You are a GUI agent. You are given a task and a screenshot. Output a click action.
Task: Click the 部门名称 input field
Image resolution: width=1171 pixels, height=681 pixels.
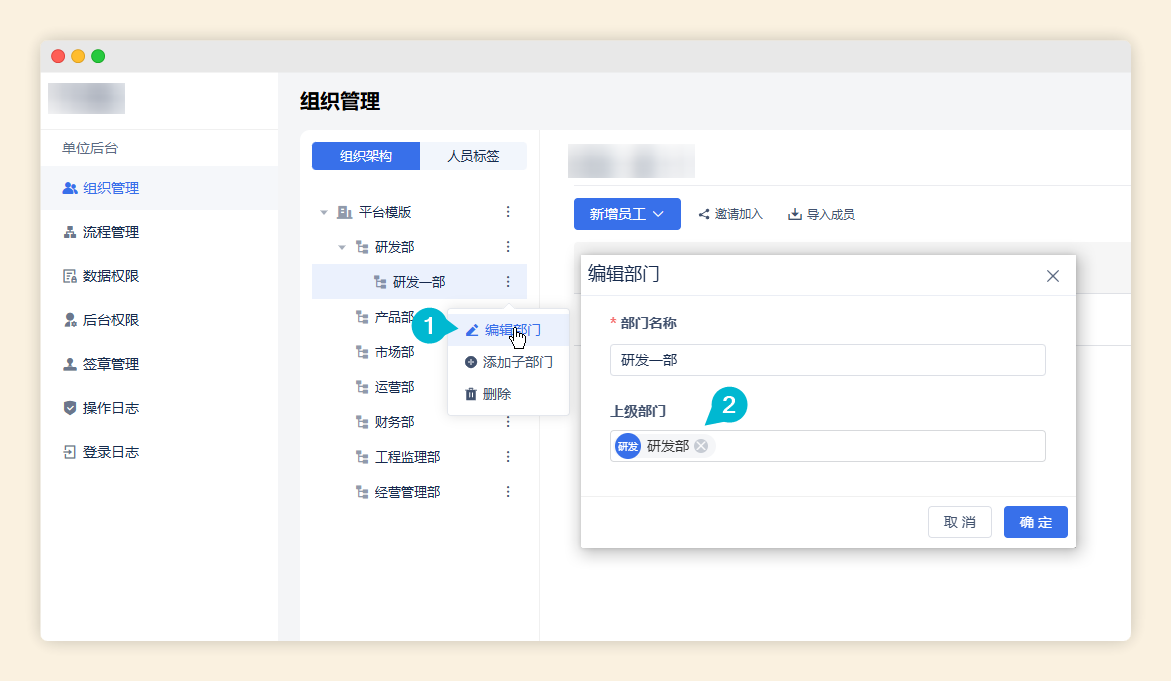point(827,360)
